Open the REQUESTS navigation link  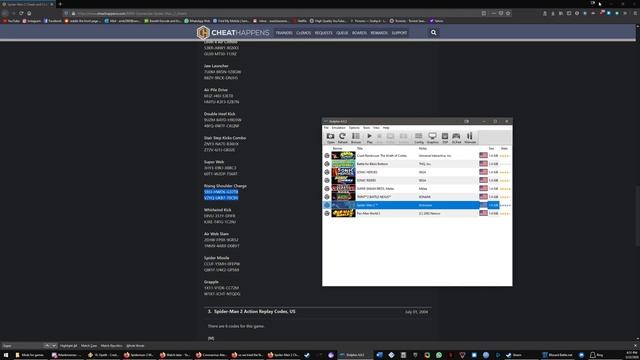323,33
